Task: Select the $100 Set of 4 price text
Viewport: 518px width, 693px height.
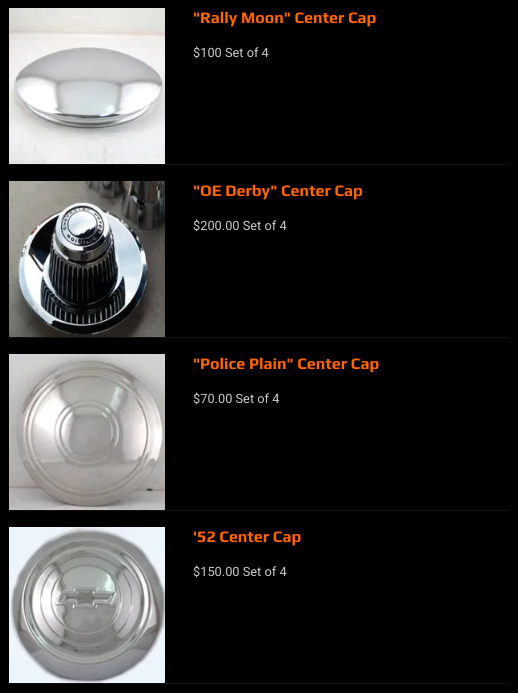Action: coord(231,53)
